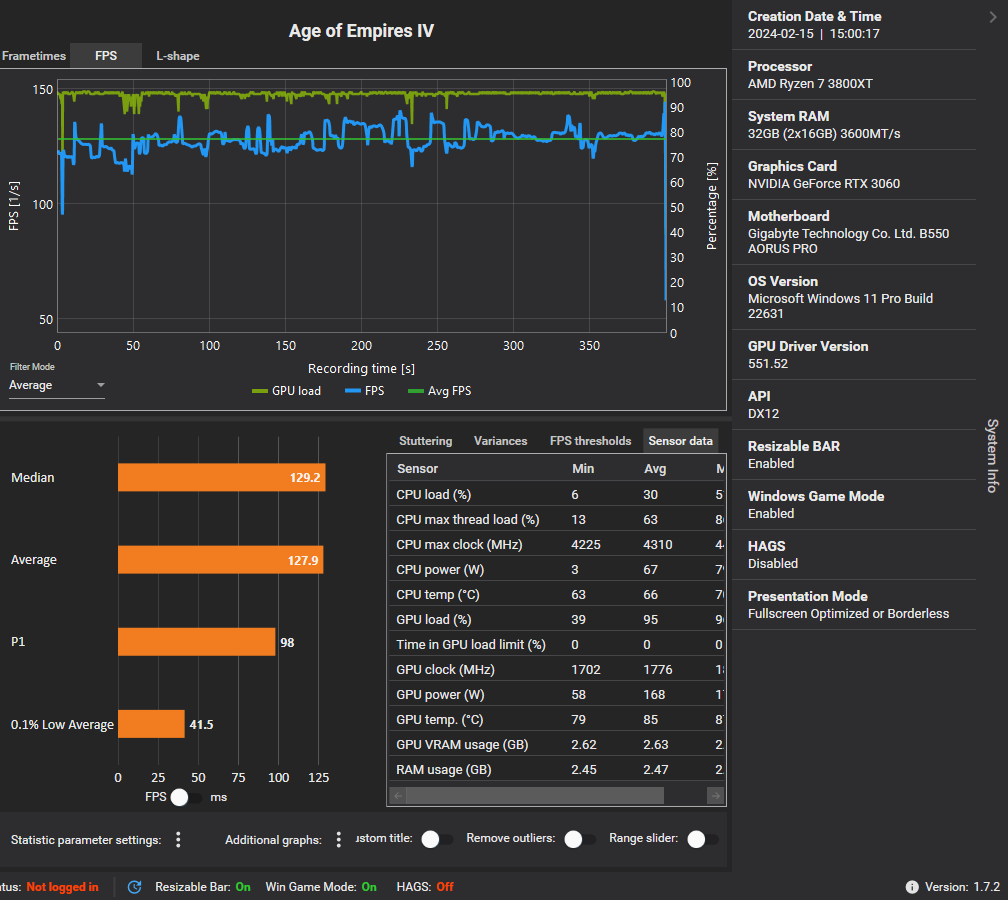Click the Min column header

pos(583,469)
